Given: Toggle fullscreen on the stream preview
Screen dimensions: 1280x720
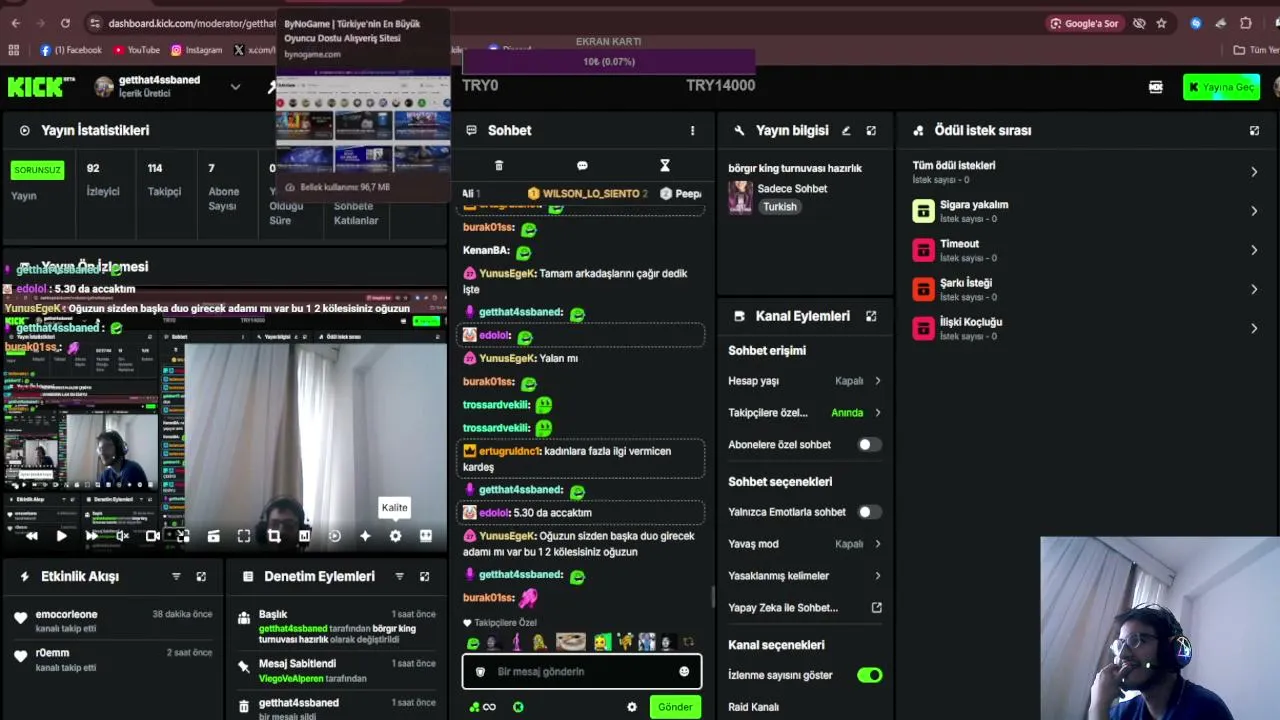Looking at the screenshot, I should coord(244,536).
